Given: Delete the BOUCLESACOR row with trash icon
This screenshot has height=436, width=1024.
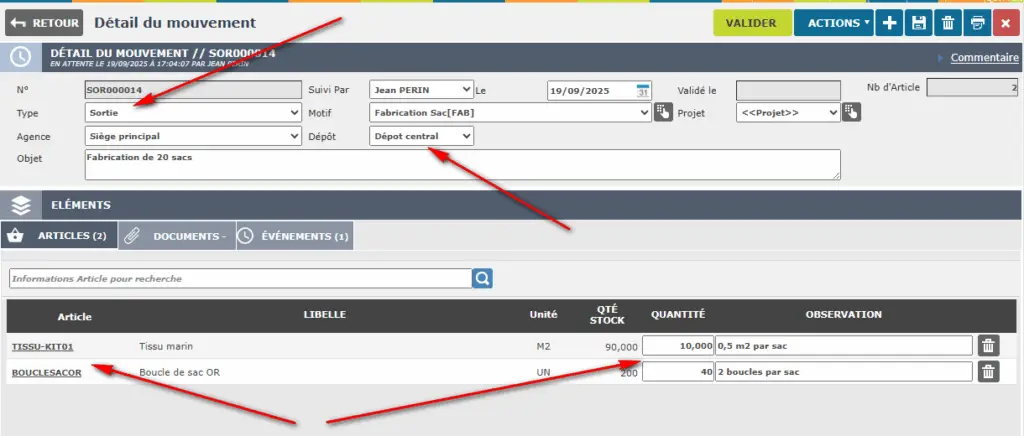Looking at the screenshot, I should (988, 372).
